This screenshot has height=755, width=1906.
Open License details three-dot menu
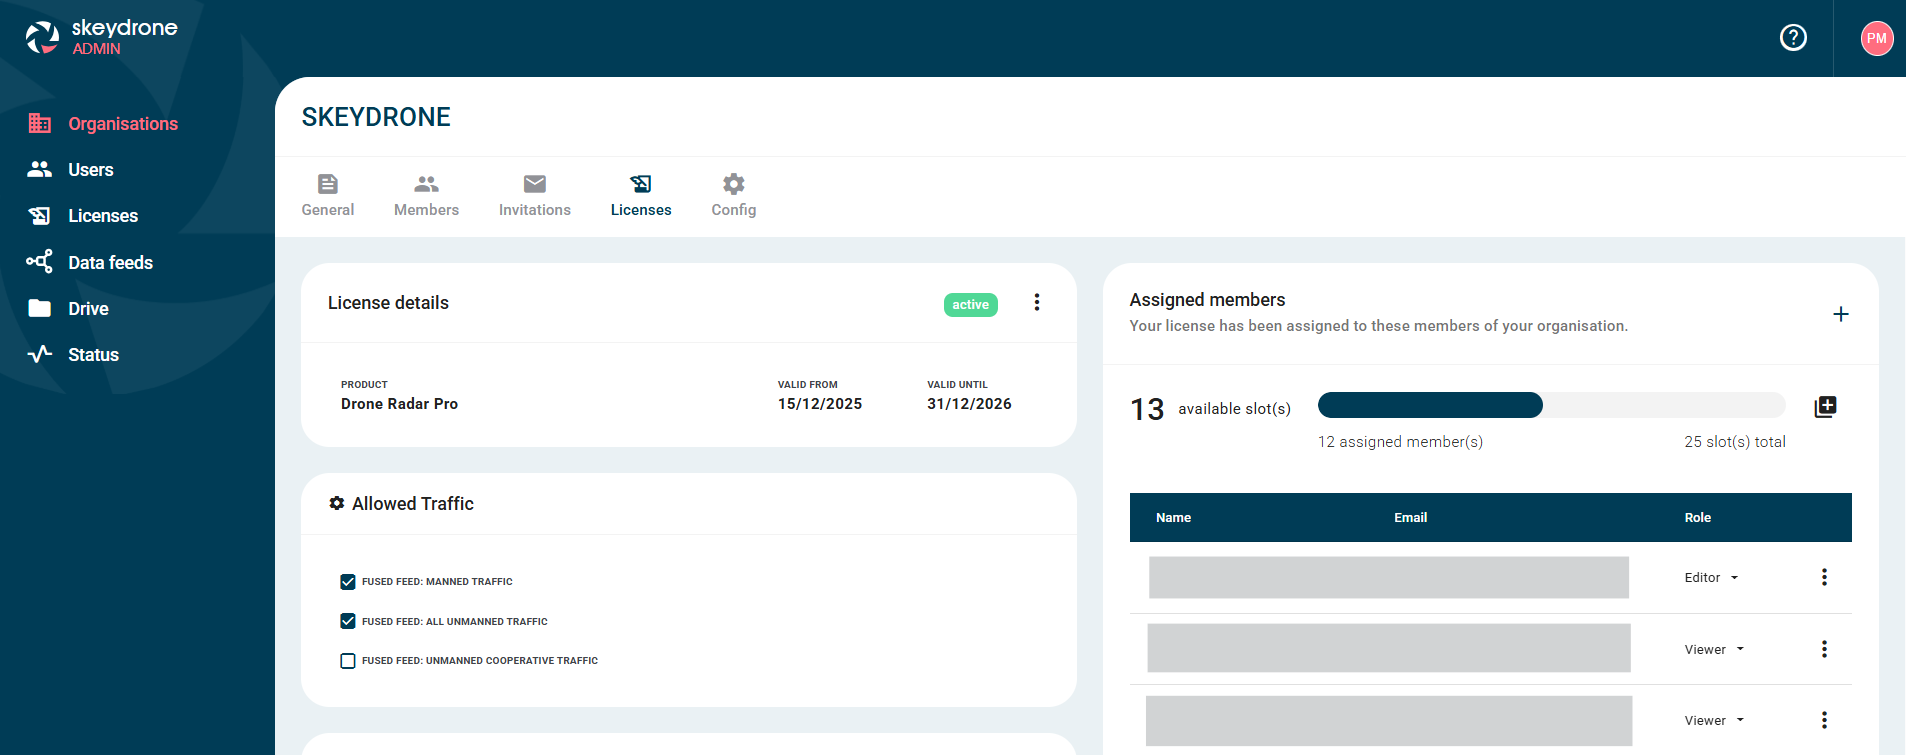[1036, 302]
